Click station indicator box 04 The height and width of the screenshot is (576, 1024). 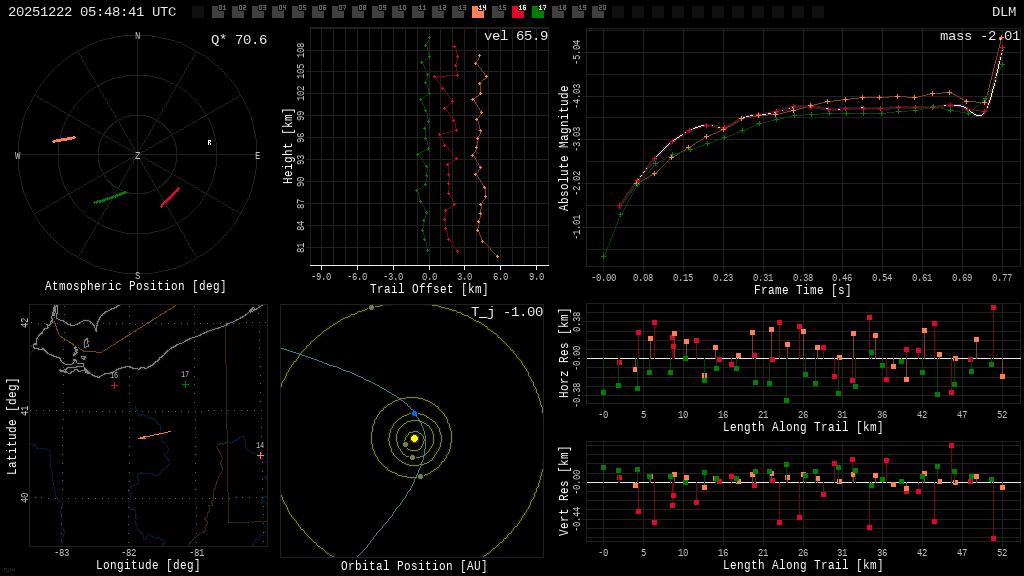278,12
